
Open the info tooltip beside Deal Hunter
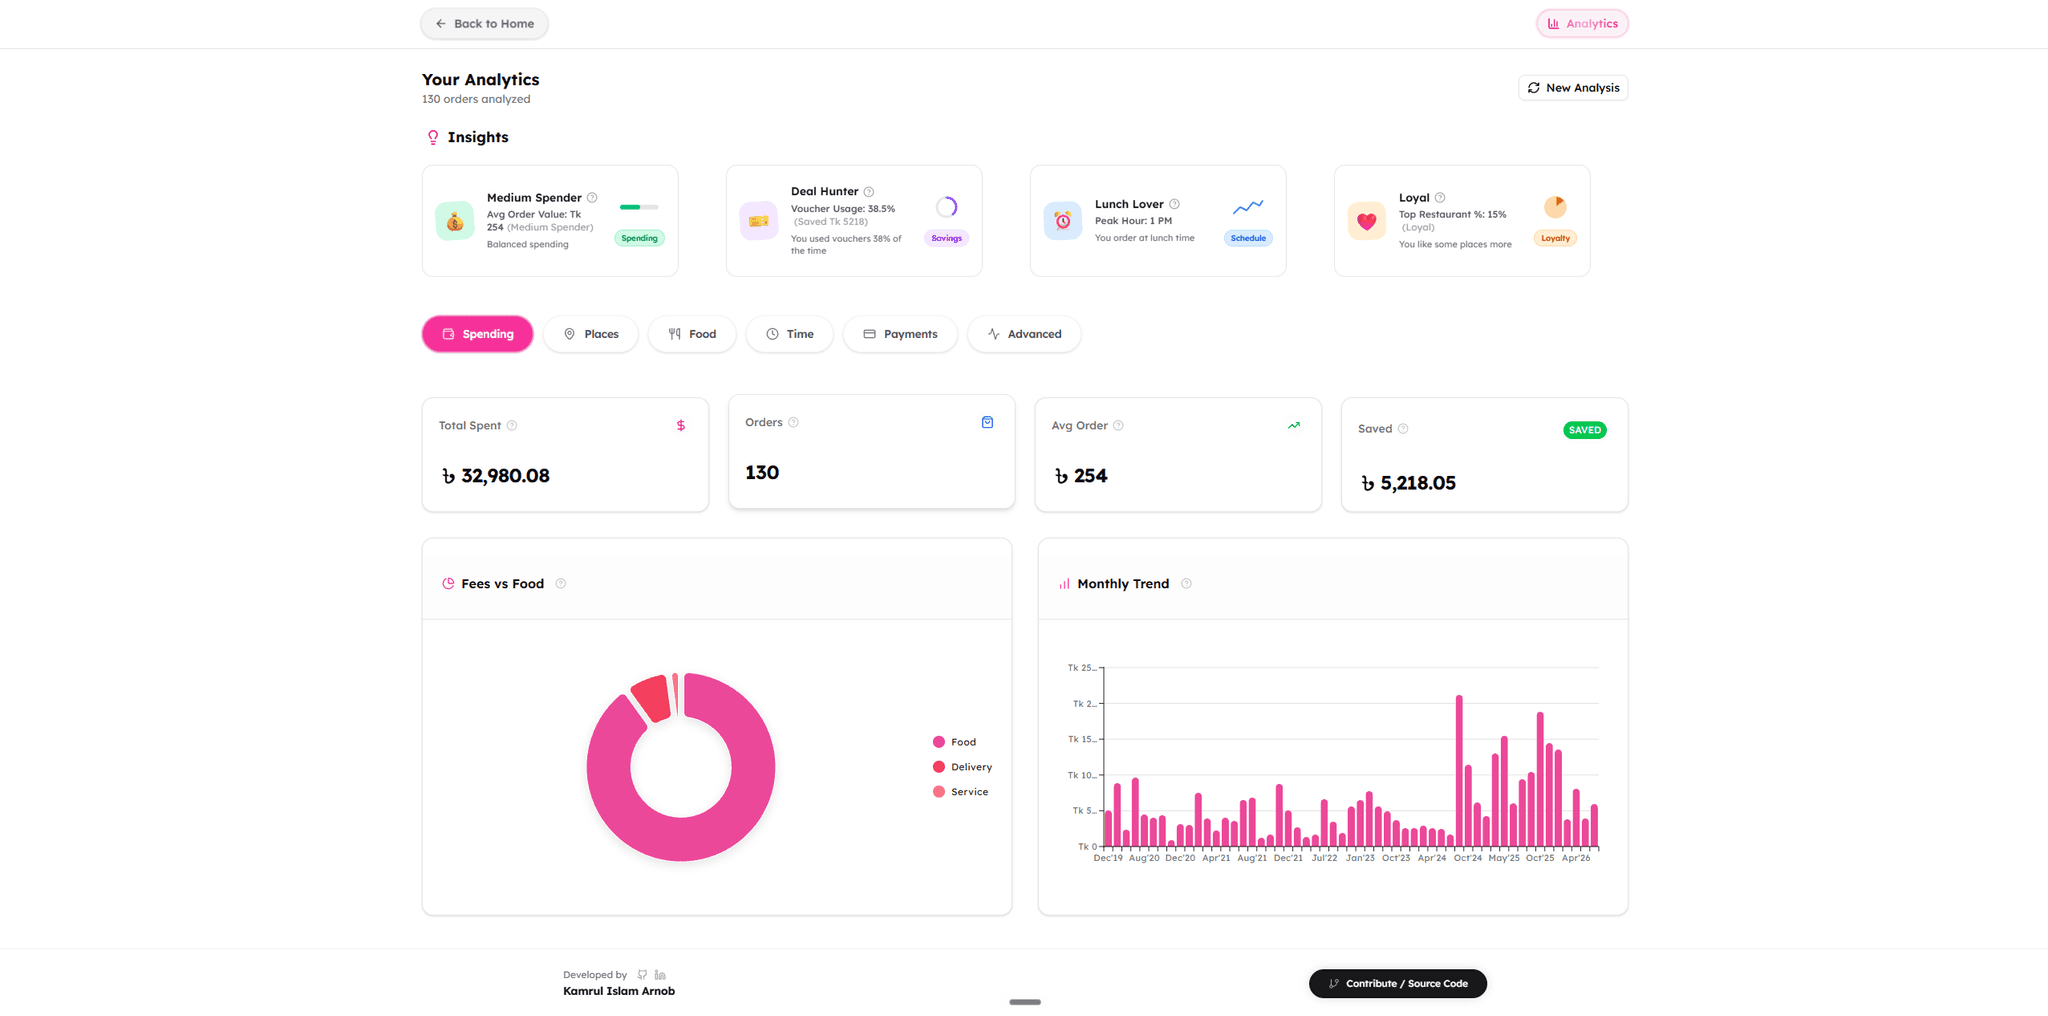click(x=869, y=192)
